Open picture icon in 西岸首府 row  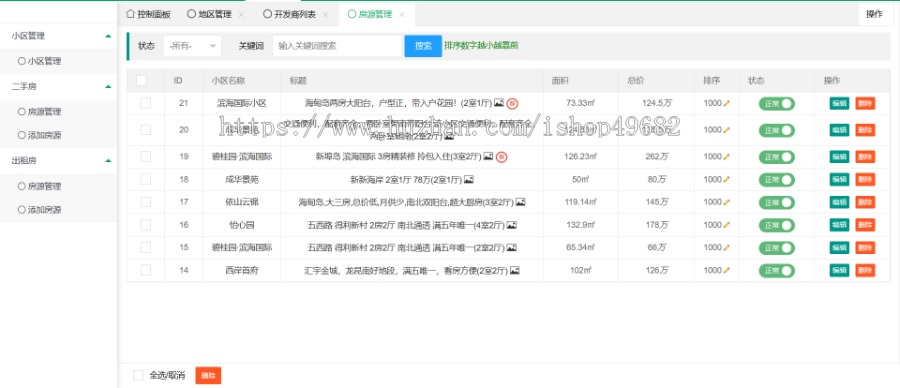[x=515, y=270]
